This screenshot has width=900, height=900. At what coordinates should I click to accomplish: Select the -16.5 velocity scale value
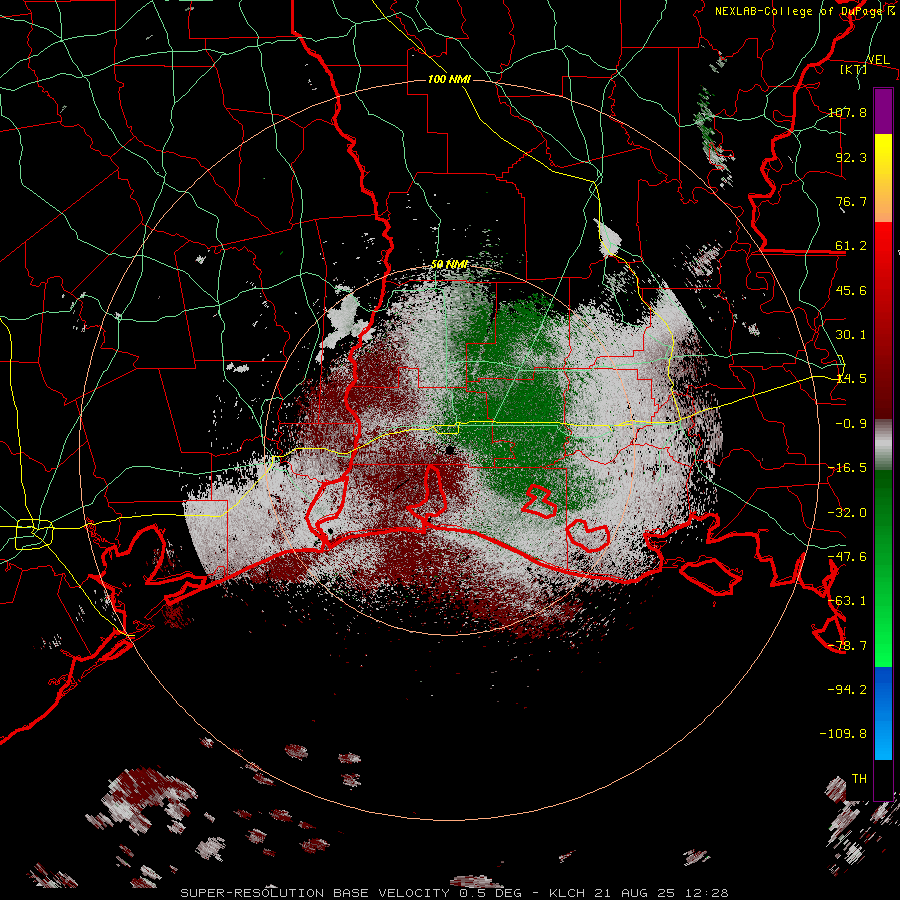pyautogui.click(x=847, y=468)
